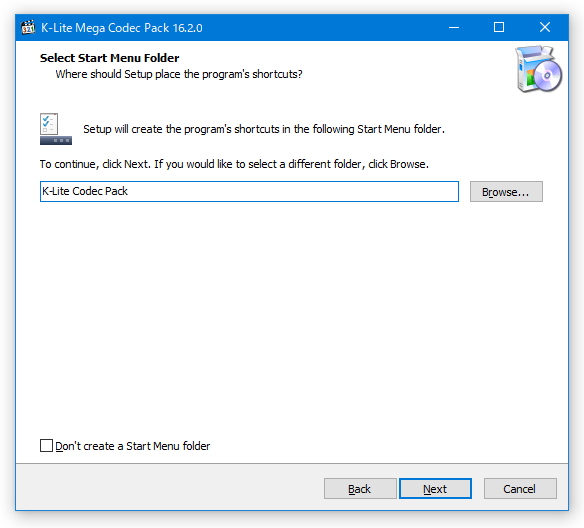Click the Select Start Menu Folder heading
Viewport: 584px width, 528px height.
(x=110, y=58)
